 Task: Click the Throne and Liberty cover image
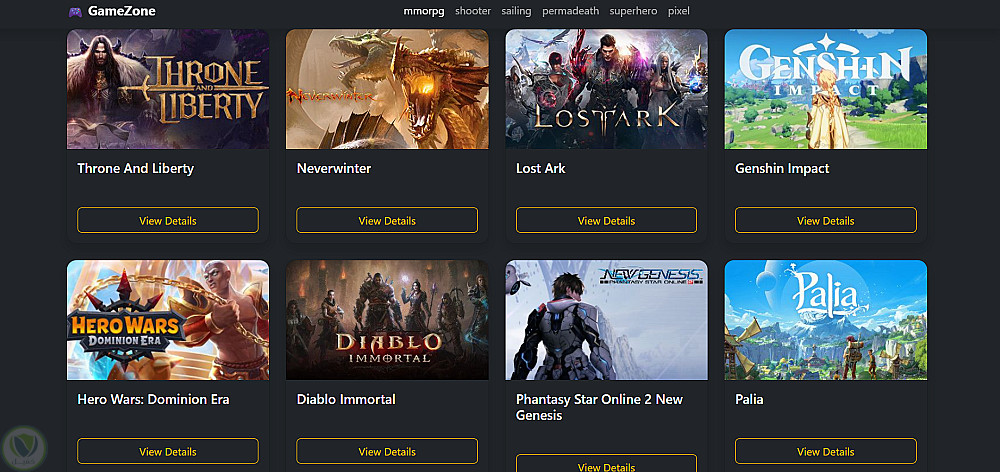(168, 89)
